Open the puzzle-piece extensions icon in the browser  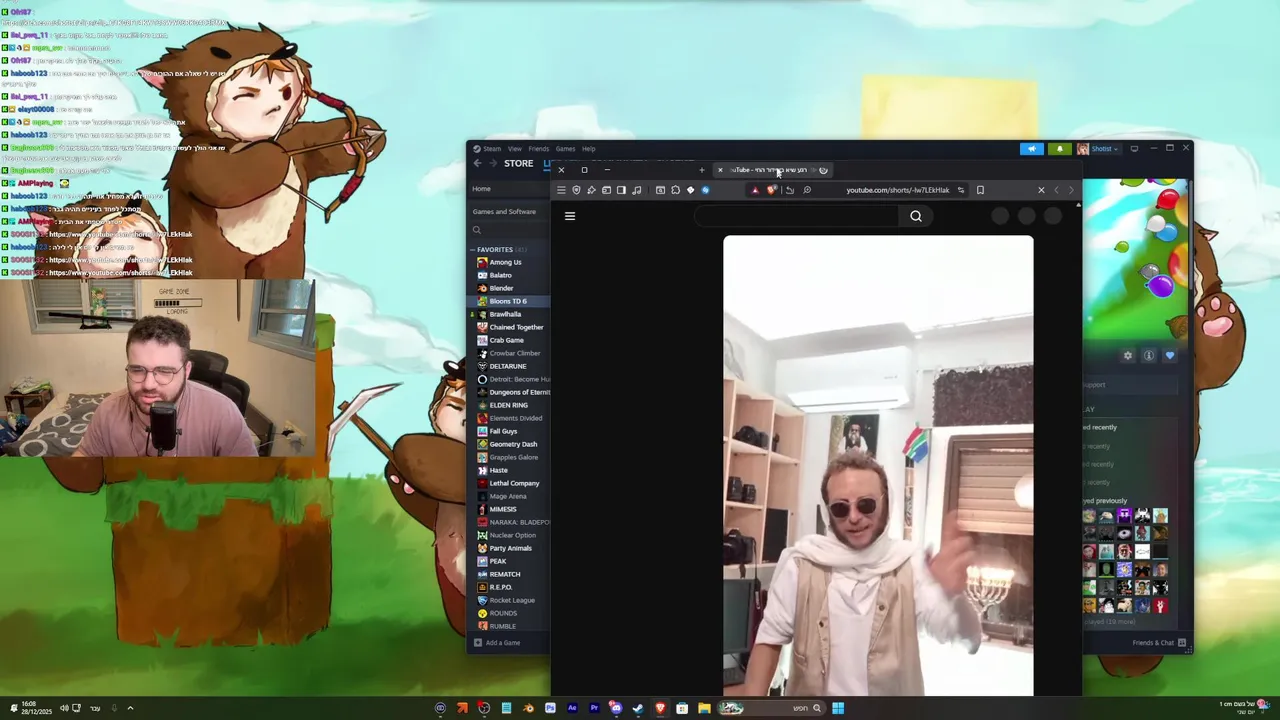click(x=675, y=190)
